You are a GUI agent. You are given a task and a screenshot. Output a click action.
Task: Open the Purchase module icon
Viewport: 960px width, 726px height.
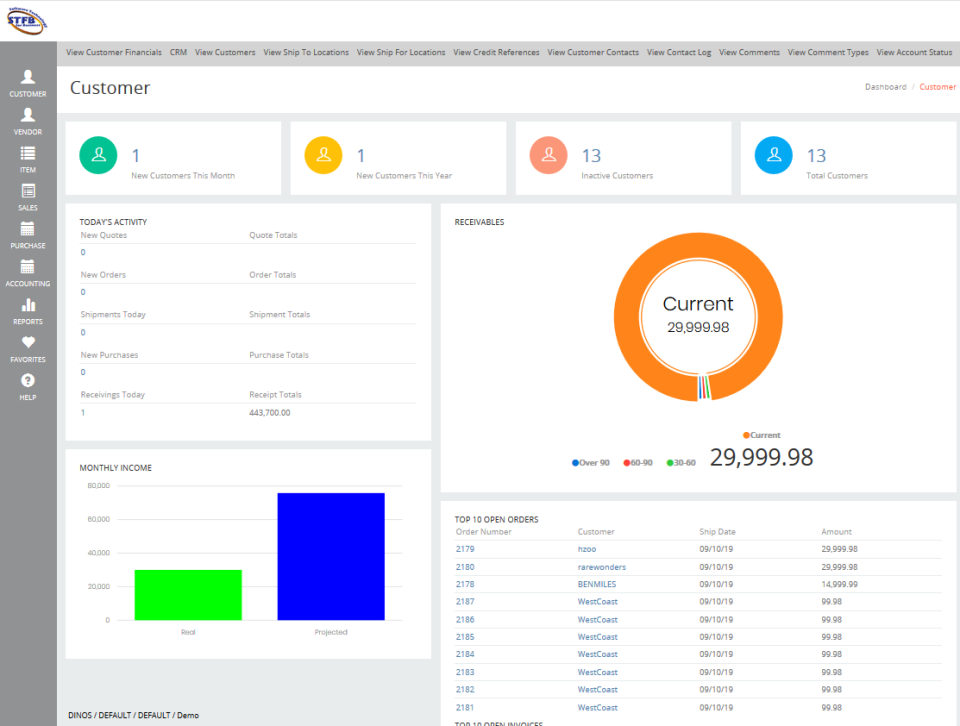tap(28, 228)
